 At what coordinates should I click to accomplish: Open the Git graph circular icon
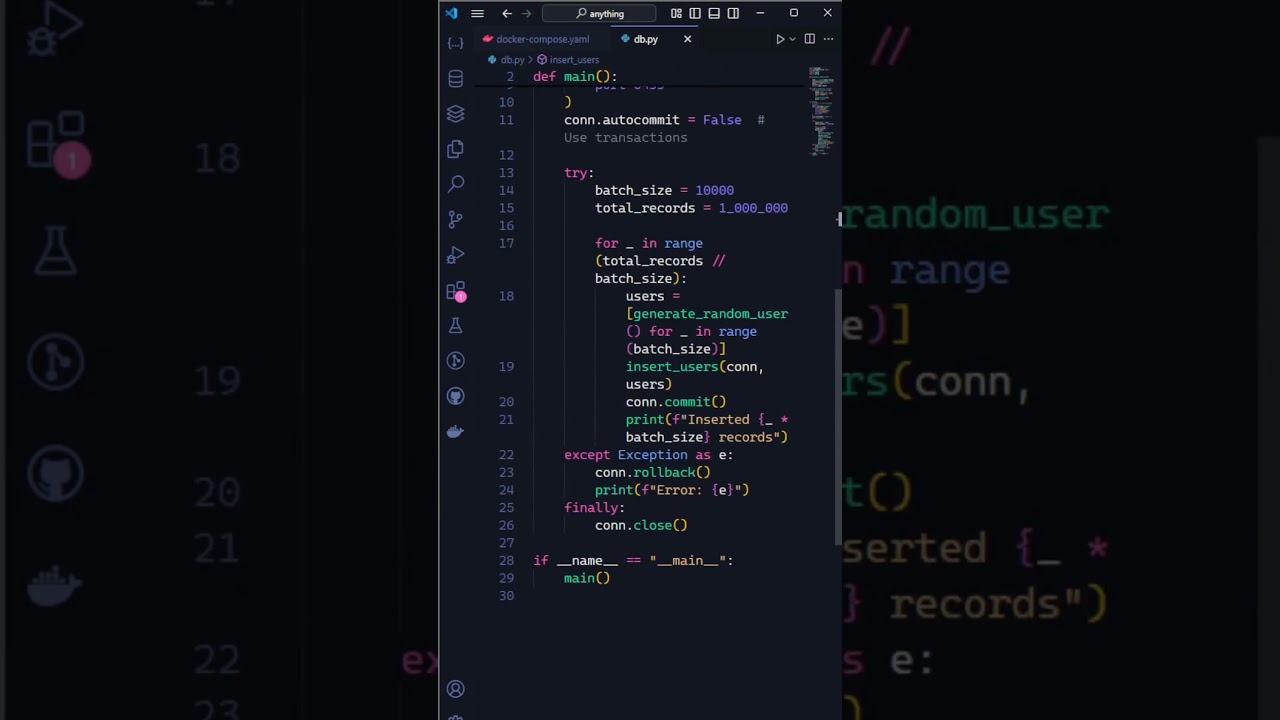[456, 361]
